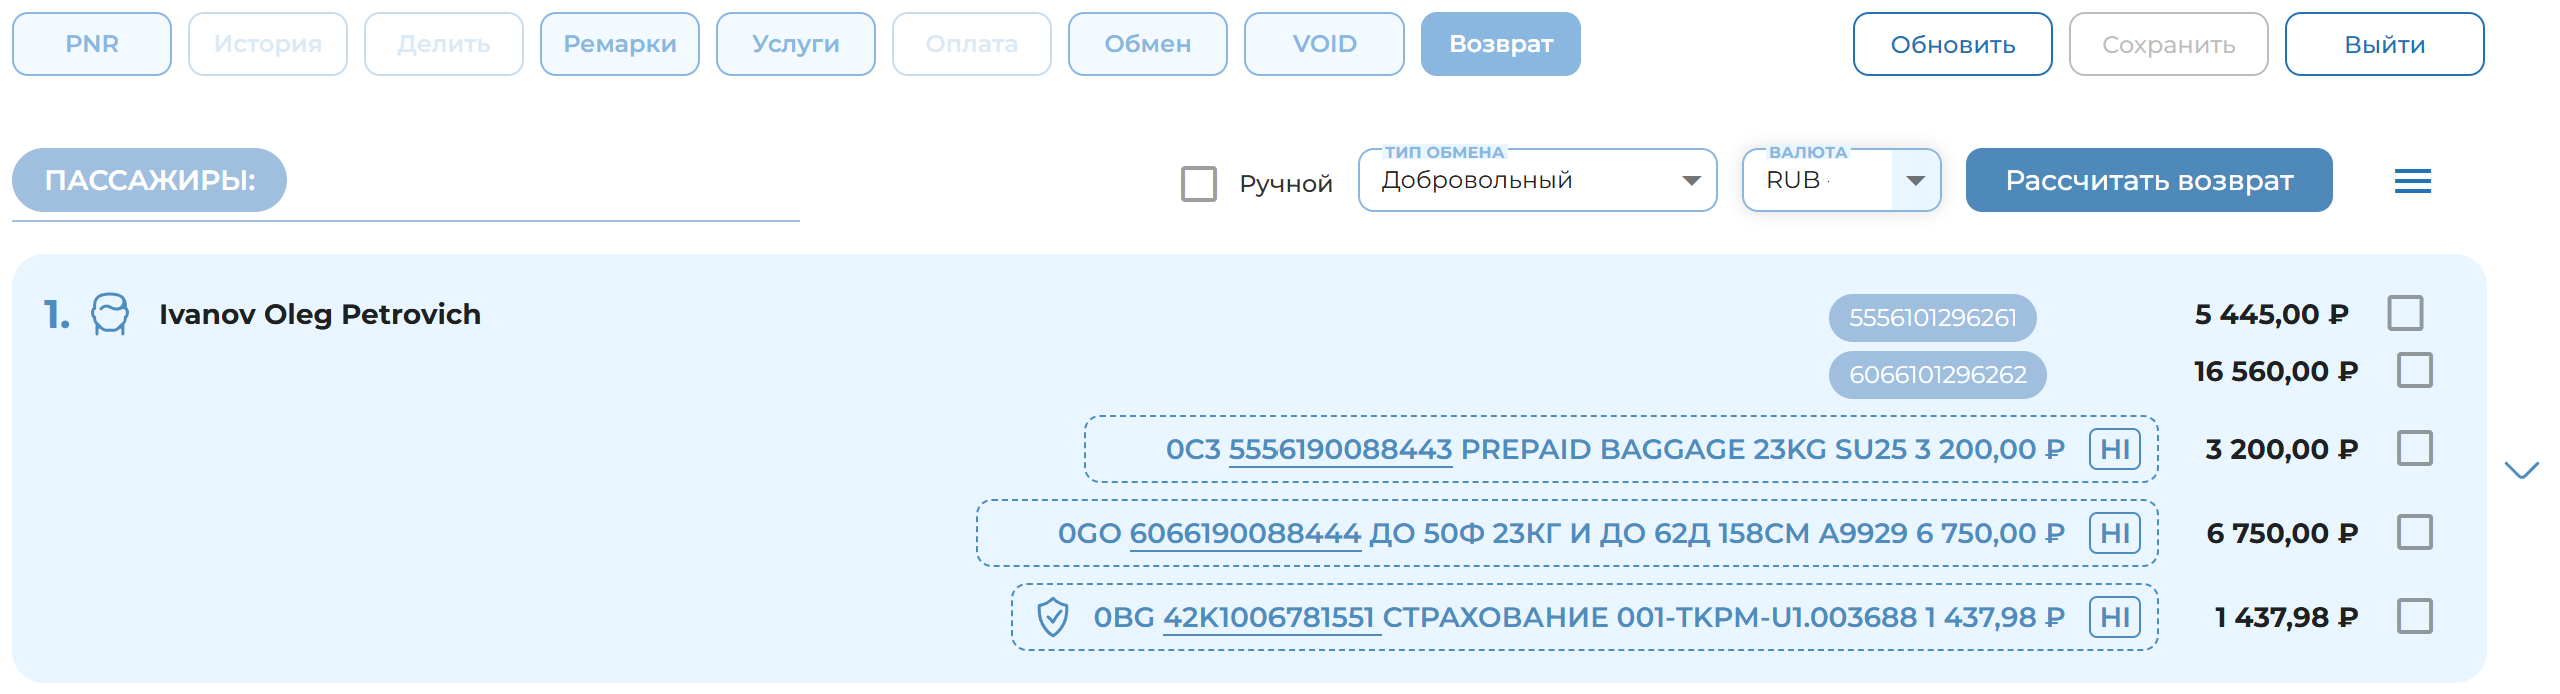Open insurance link 42K1006781551
The height and width of the screenshot is (694, 2560).
point(1268,618)
